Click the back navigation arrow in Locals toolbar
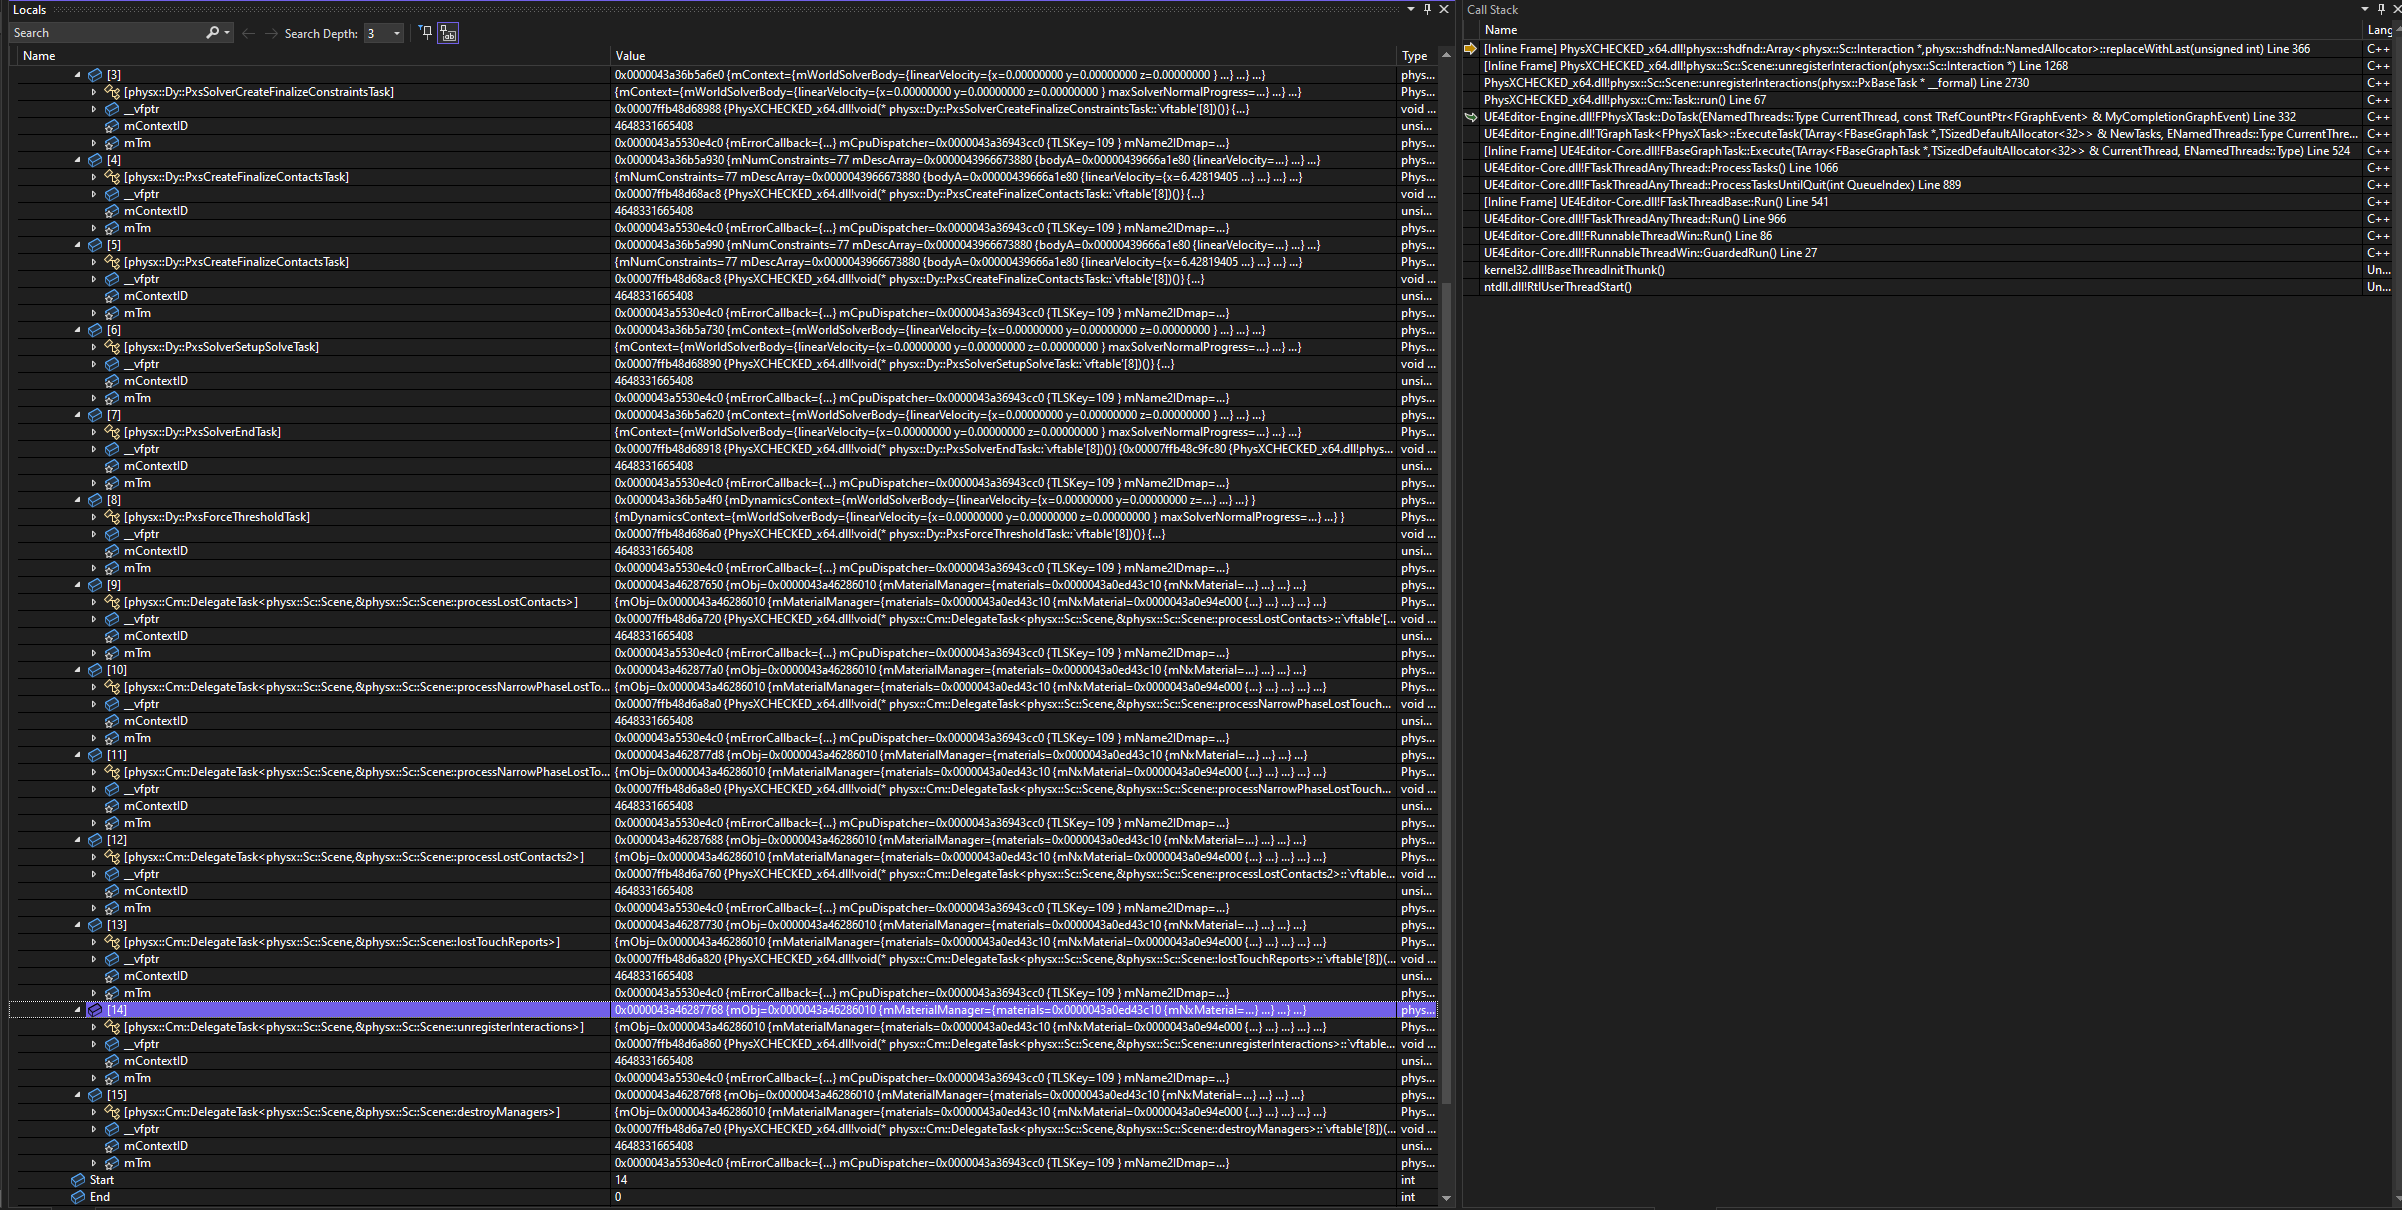This screenshot has height=1210, width=2402. point(249,32)
